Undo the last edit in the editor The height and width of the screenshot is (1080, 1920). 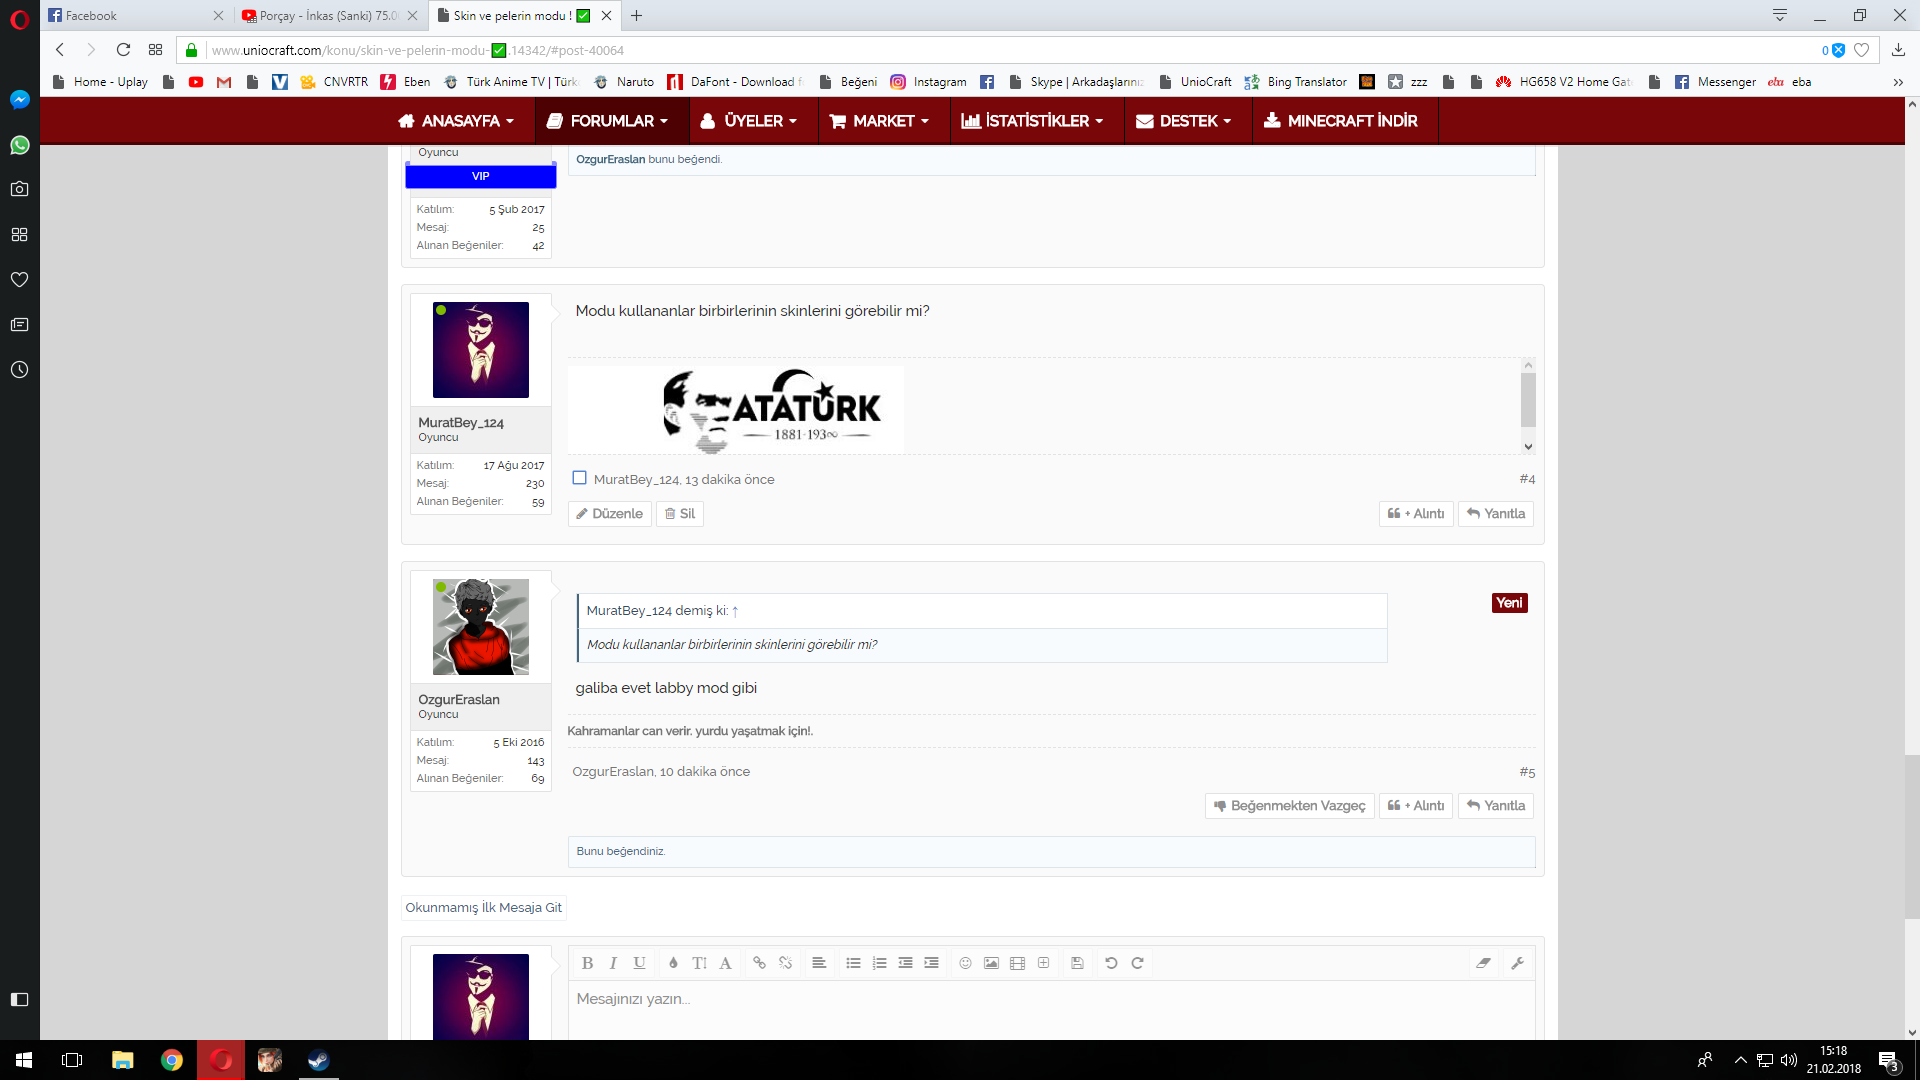pos(1111,963)
